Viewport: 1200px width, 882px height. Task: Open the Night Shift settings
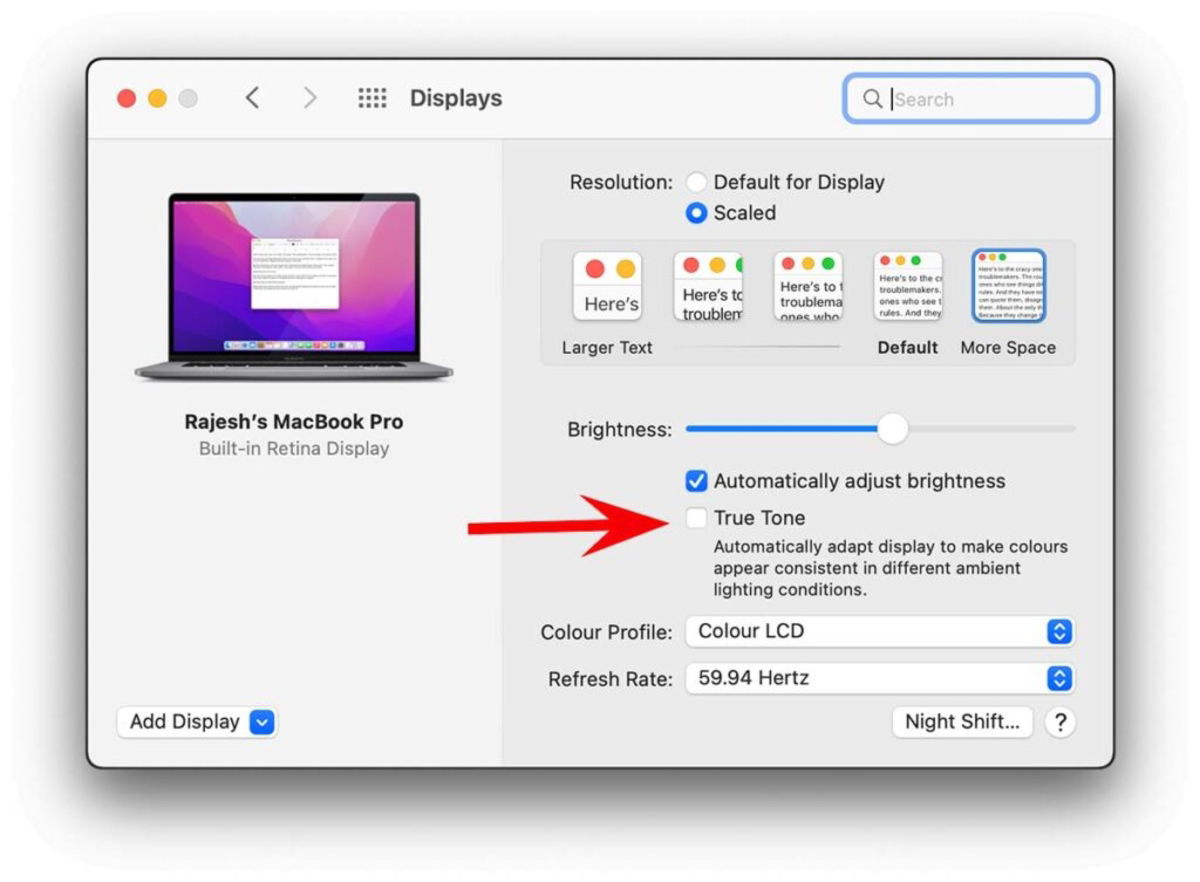tap(962, 722)
